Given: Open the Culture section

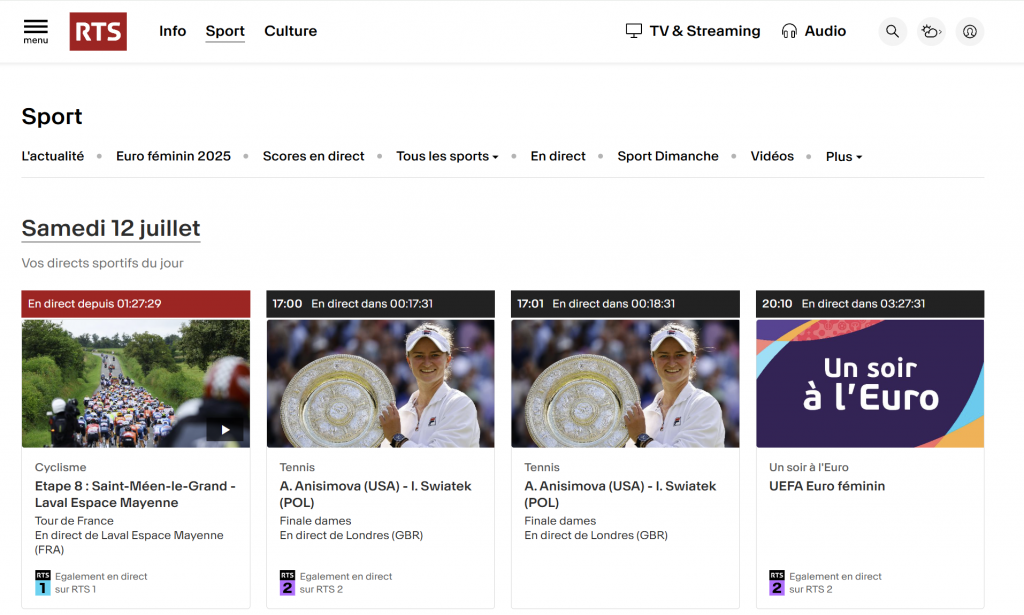Looking at the screenshot, I should pos(291,31).
